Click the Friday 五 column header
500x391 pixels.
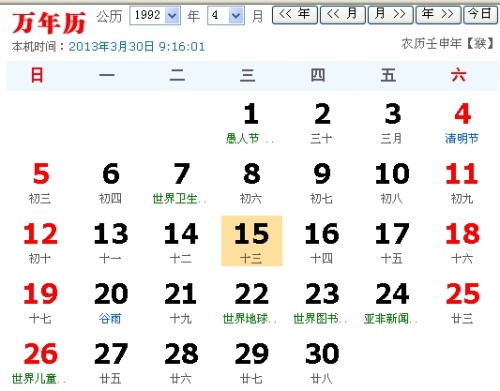click(x=388, y=75)
